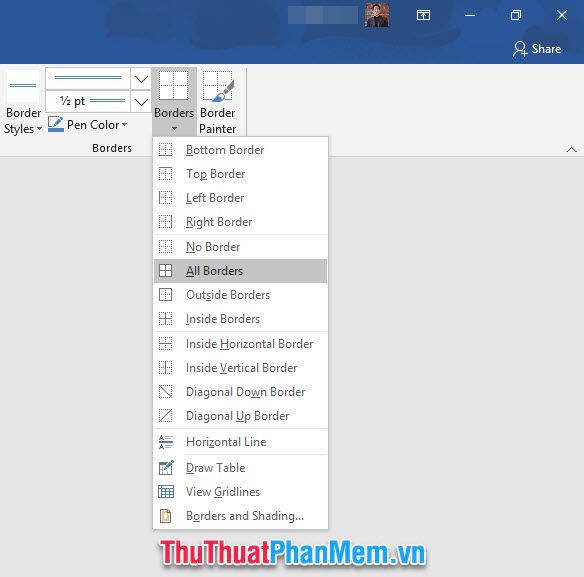Click the No Border grid icon
Image resolution: width=584 pixels, height=577 pixels.
[165, 247]
